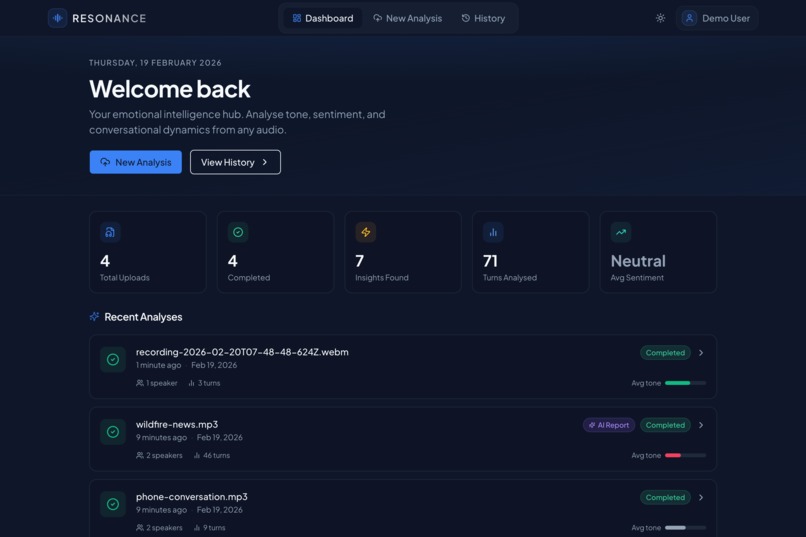Open the Dashboard tab

coord(323,18)
